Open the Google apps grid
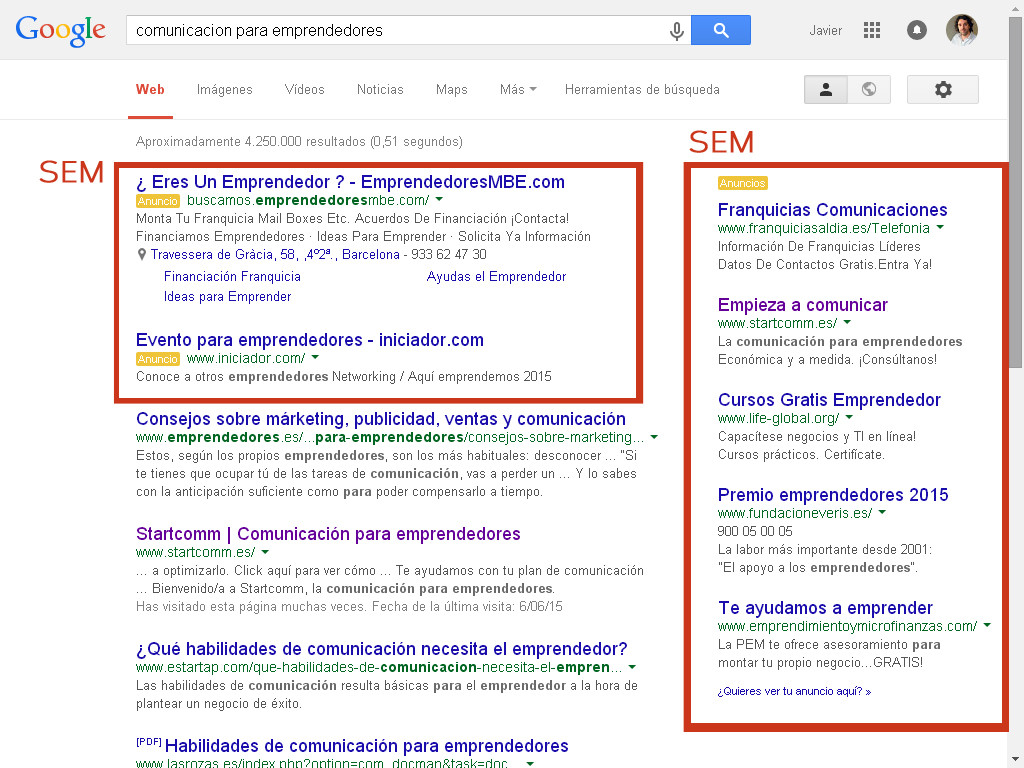The image size is (1024, 768). pyautogui.click(x=872, y=30)
